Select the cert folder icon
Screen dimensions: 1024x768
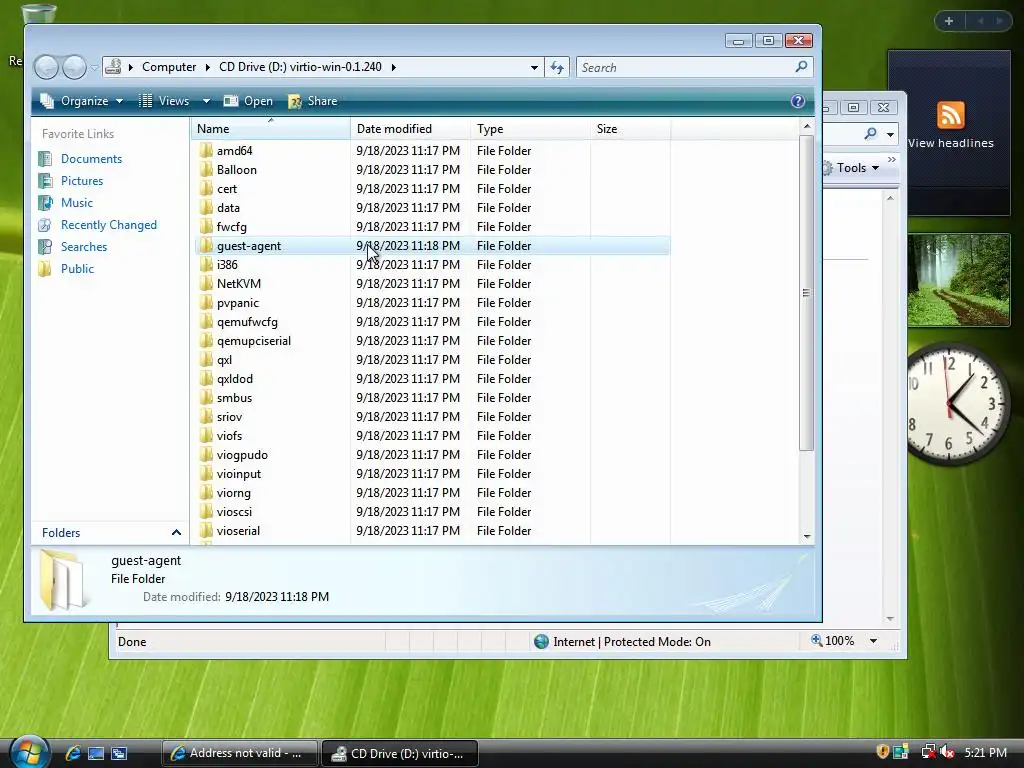tap(206, 188)
